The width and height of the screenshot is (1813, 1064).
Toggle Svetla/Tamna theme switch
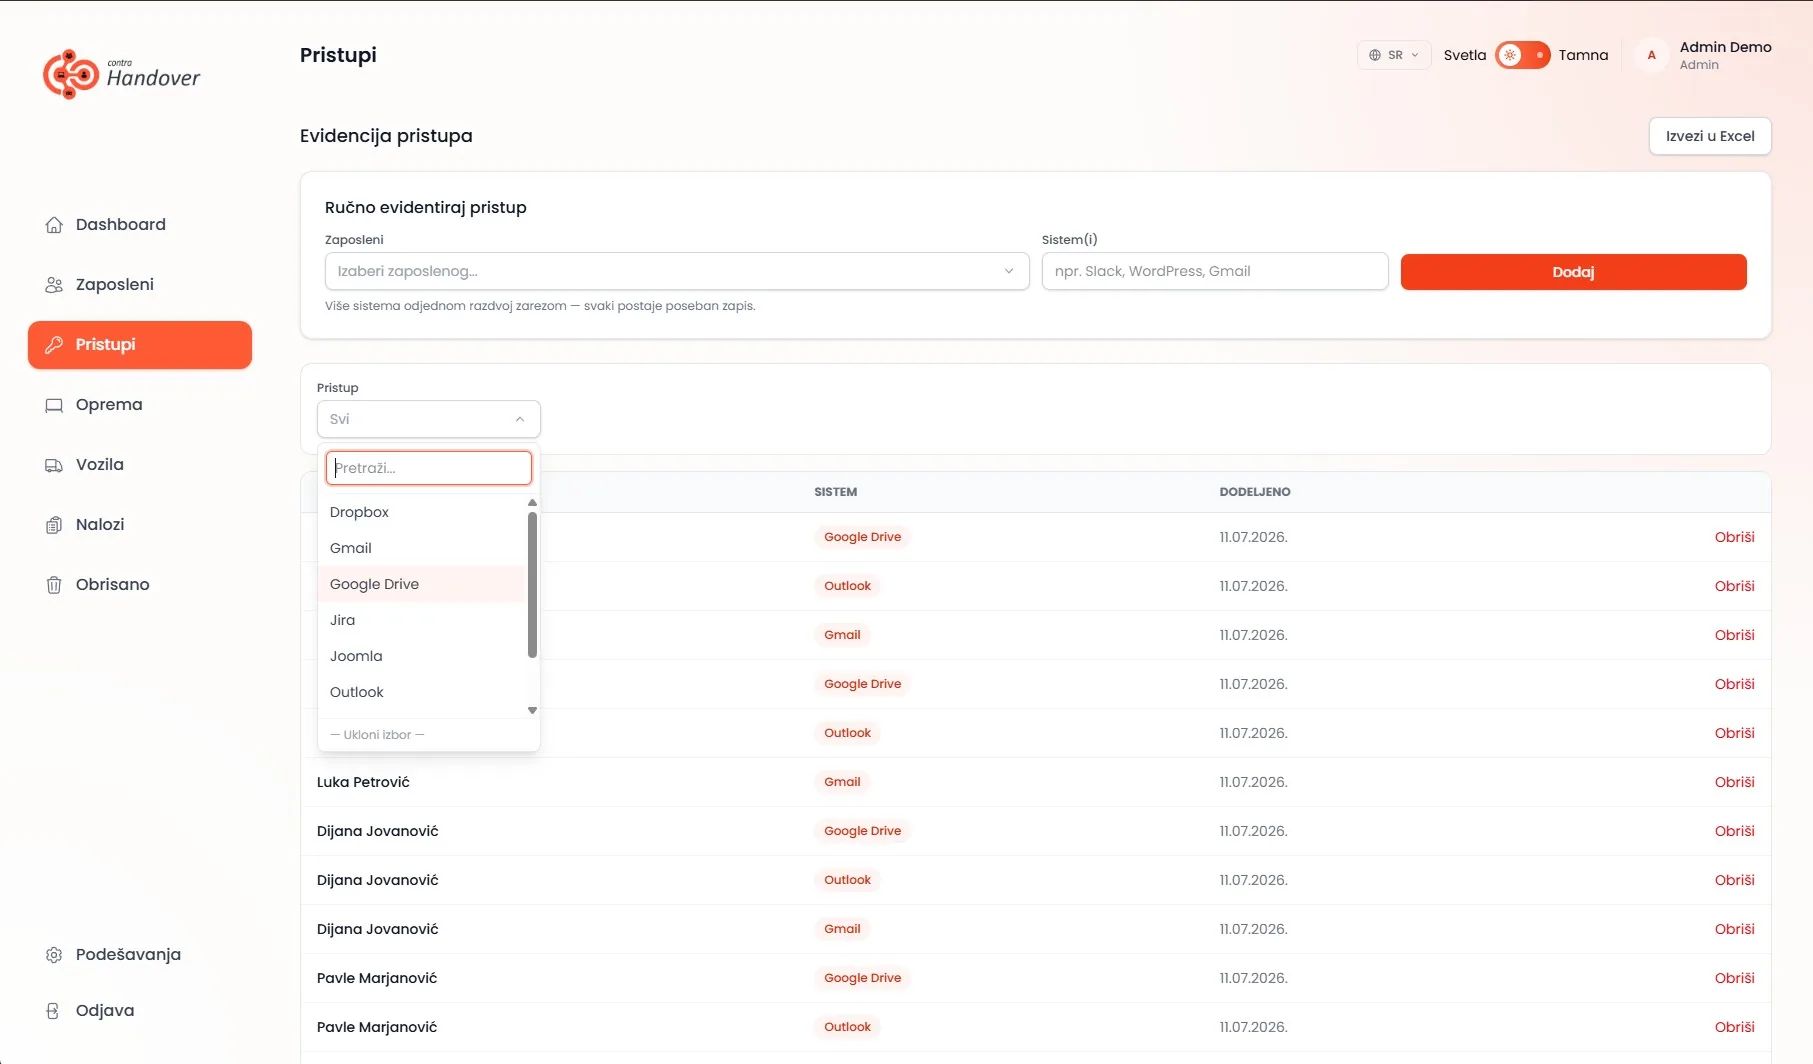(1522, 55)
